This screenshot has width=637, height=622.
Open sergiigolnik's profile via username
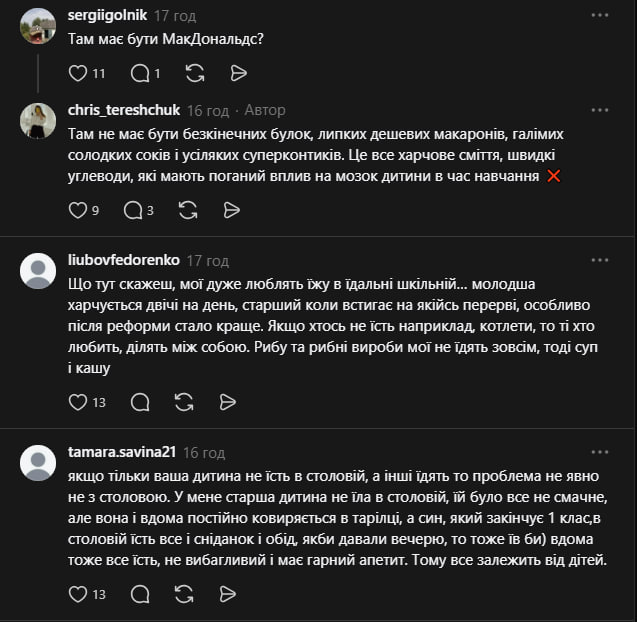[107, 15]
